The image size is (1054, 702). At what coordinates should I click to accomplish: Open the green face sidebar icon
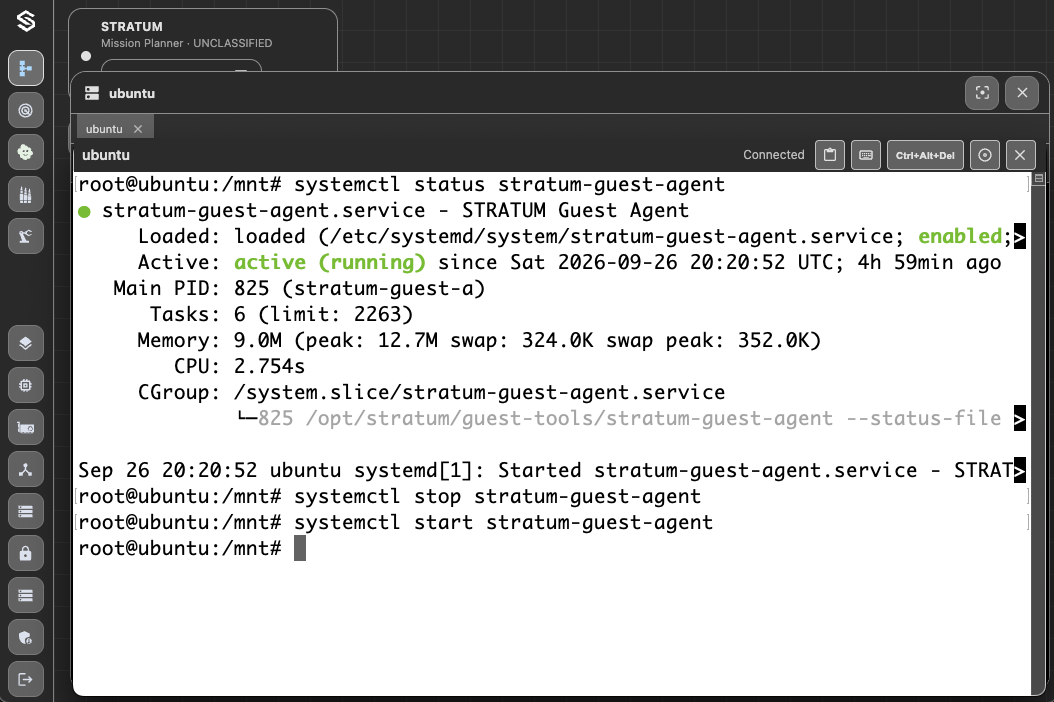pos(26,152)
